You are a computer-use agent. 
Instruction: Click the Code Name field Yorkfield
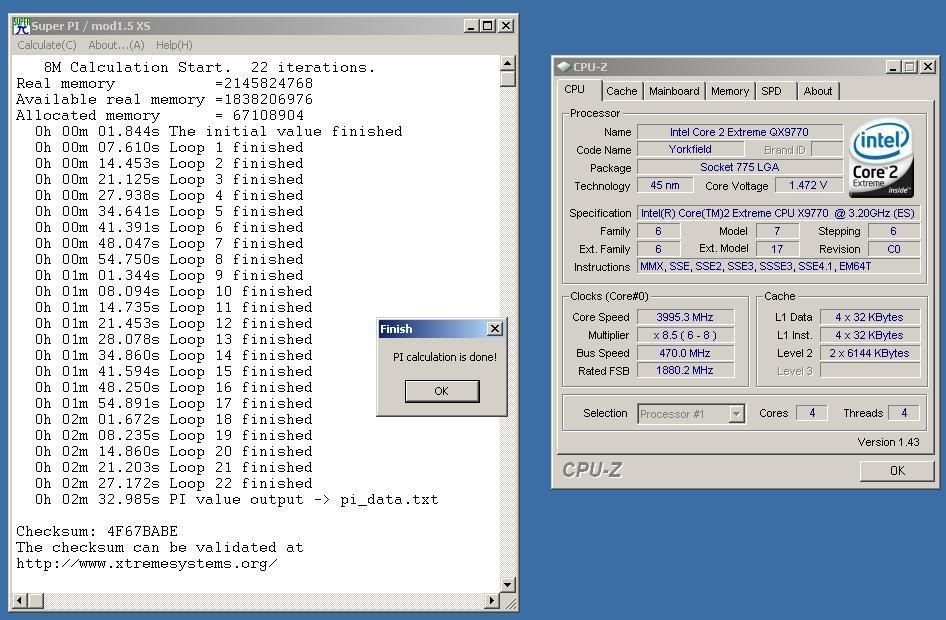pos(690,149)
